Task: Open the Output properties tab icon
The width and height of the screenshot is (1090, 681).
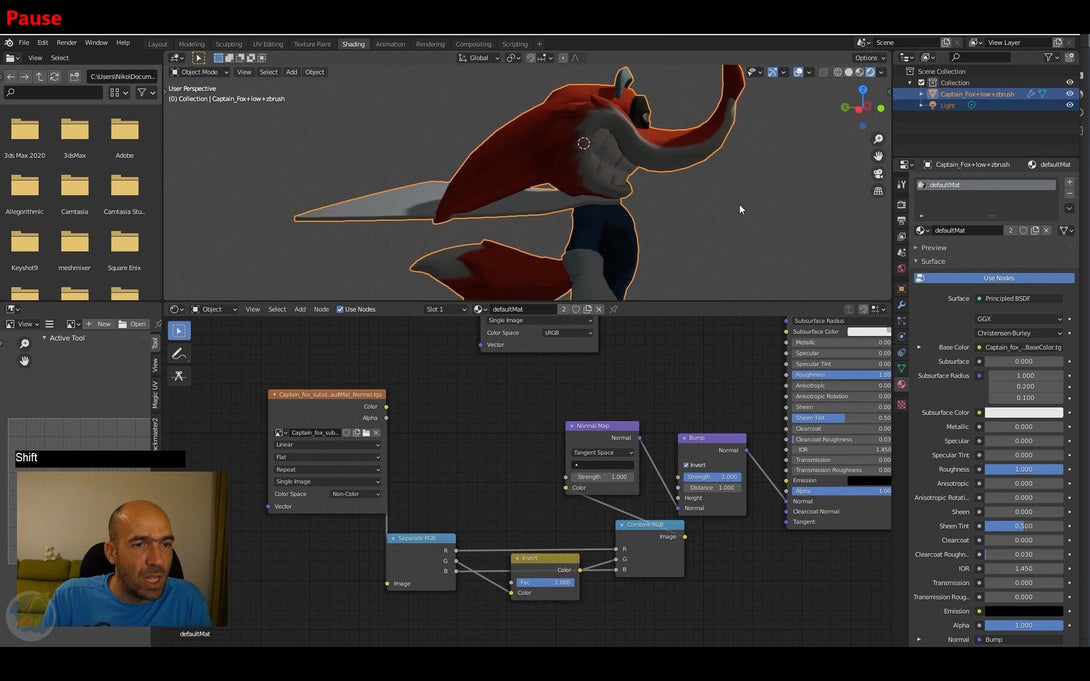Action: click(x=902, y=220)
